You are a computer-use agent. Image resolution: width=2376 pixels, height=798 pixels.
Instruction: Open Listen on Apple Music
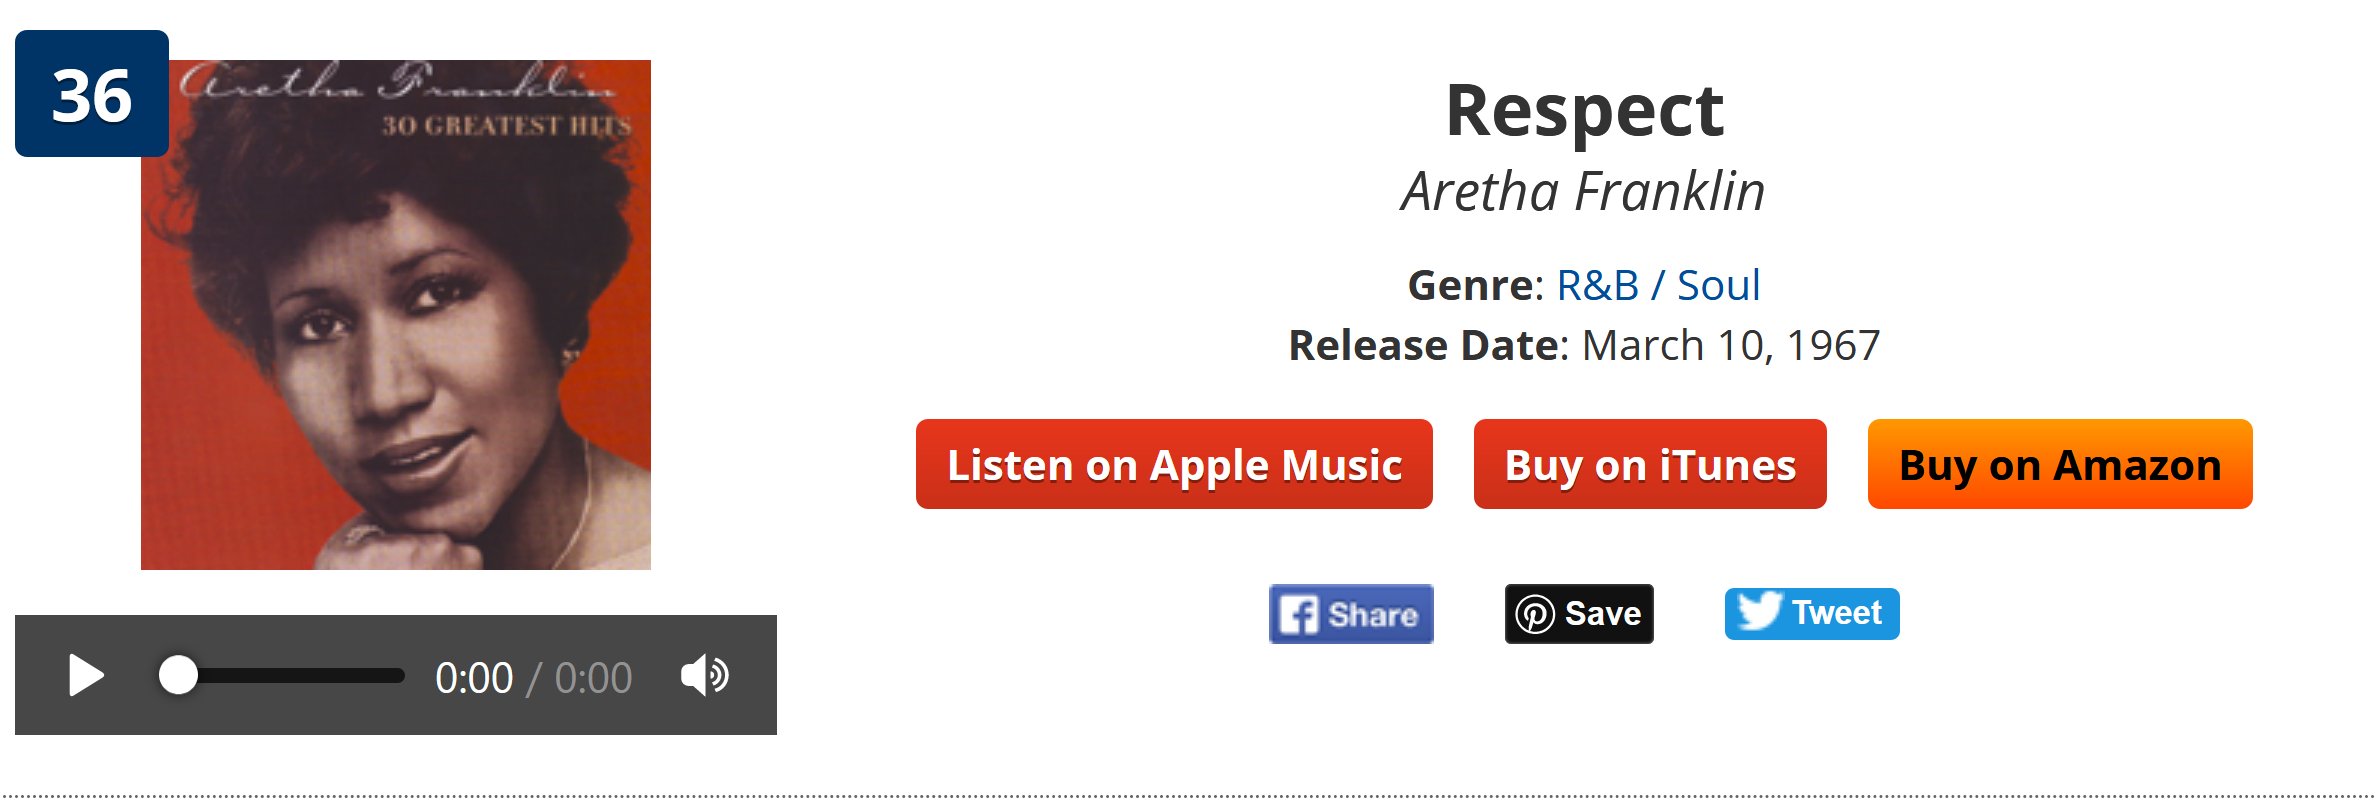click(x=1174, y=465)
